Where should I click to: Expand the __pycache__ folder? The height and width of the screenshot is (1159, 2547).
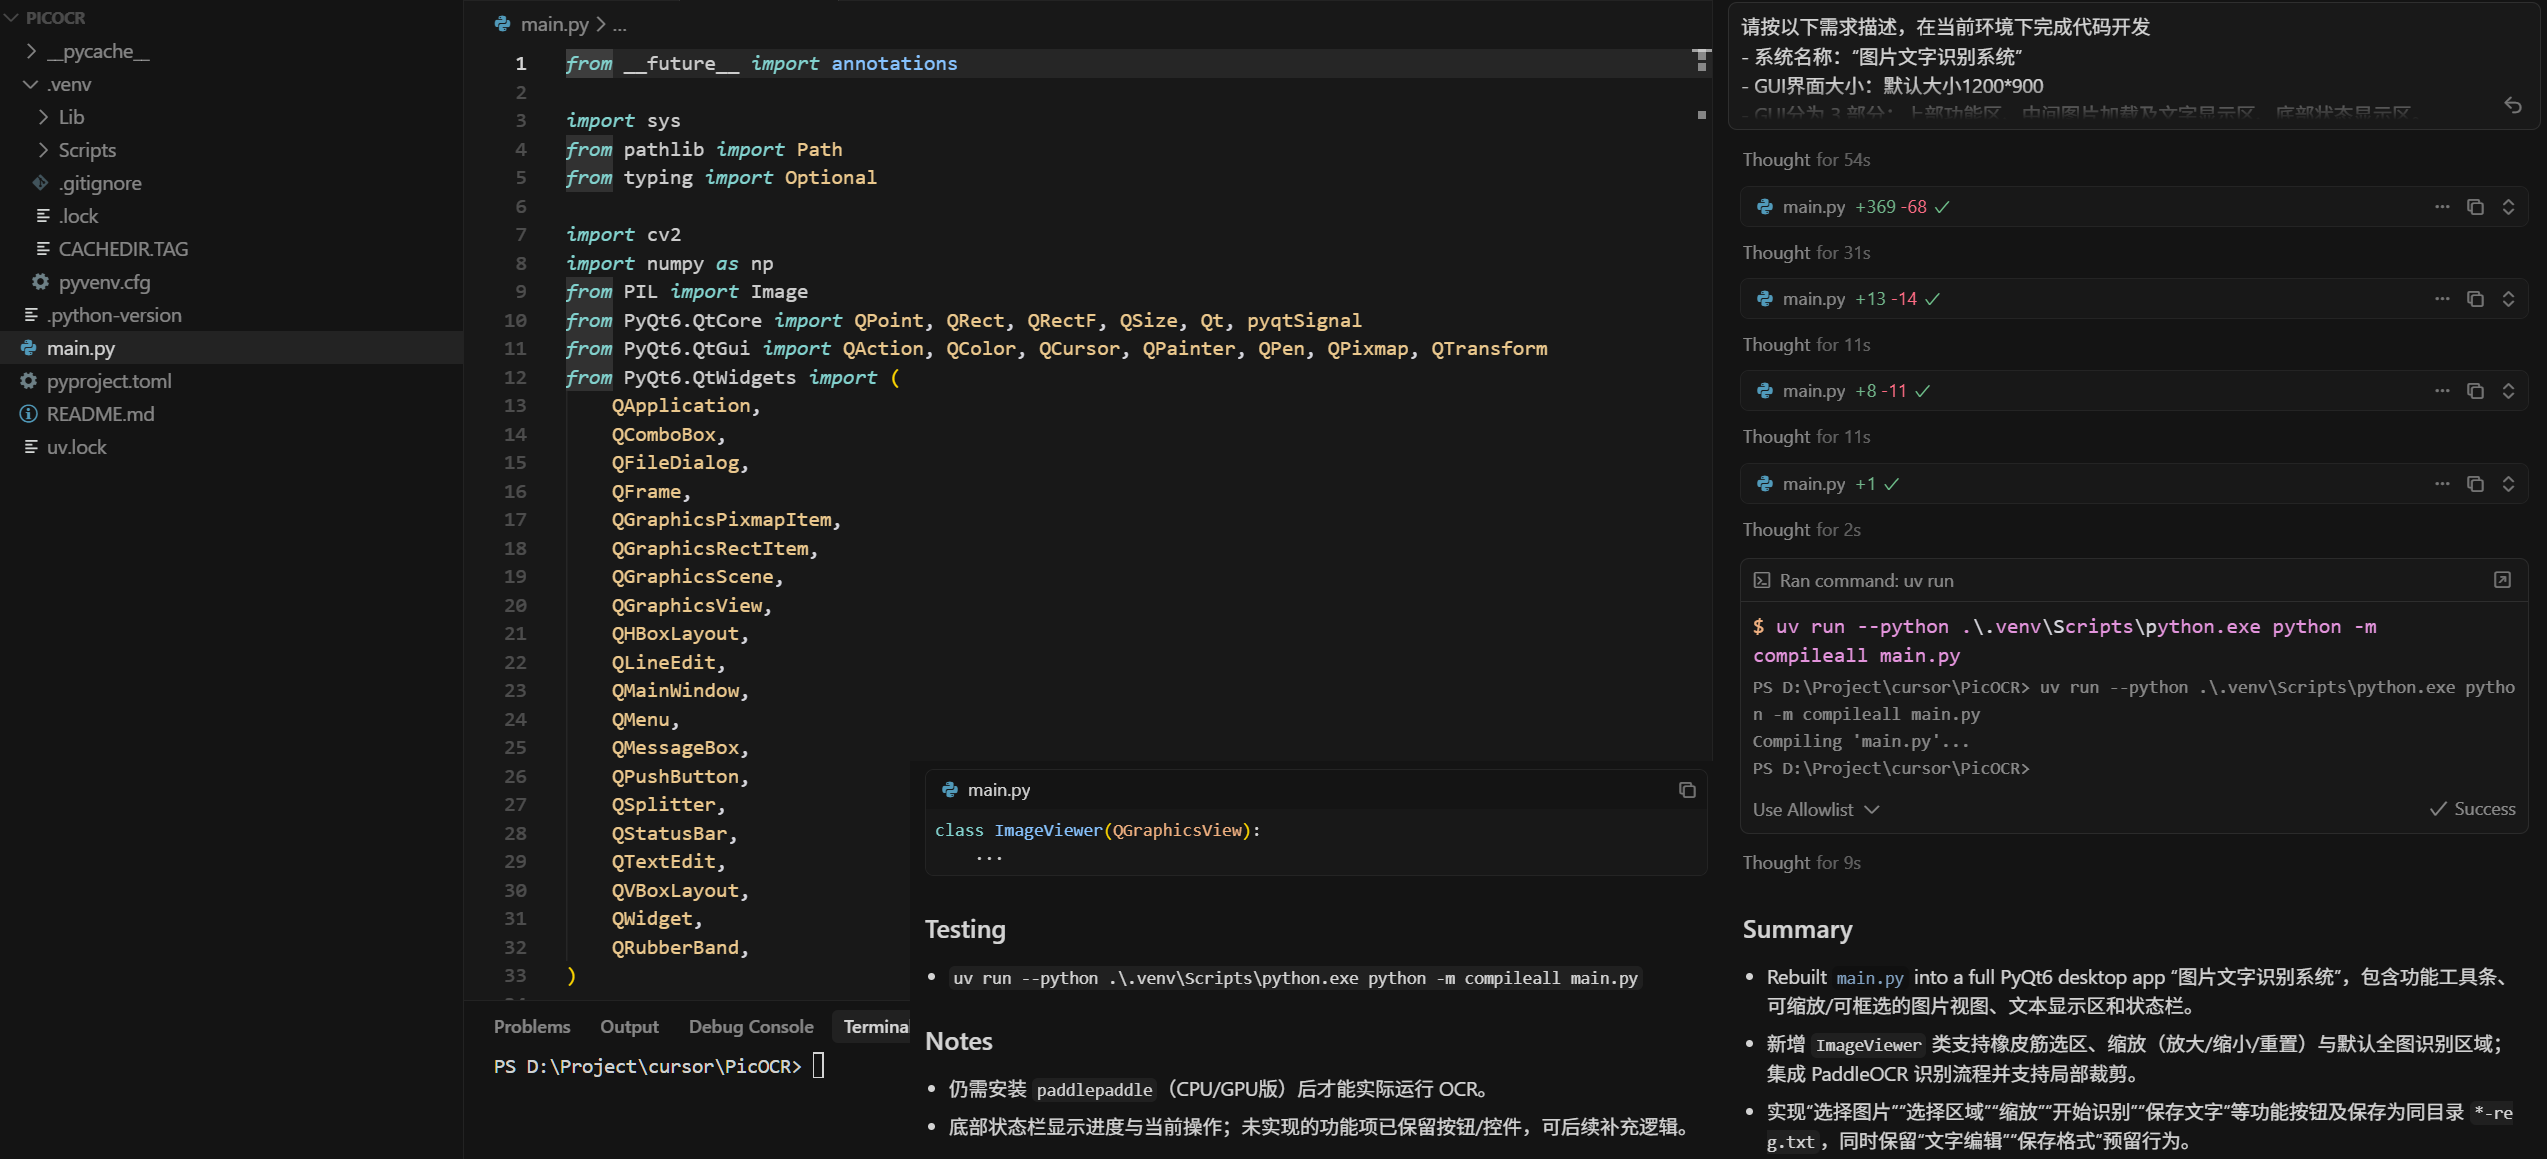click(31, 51)
